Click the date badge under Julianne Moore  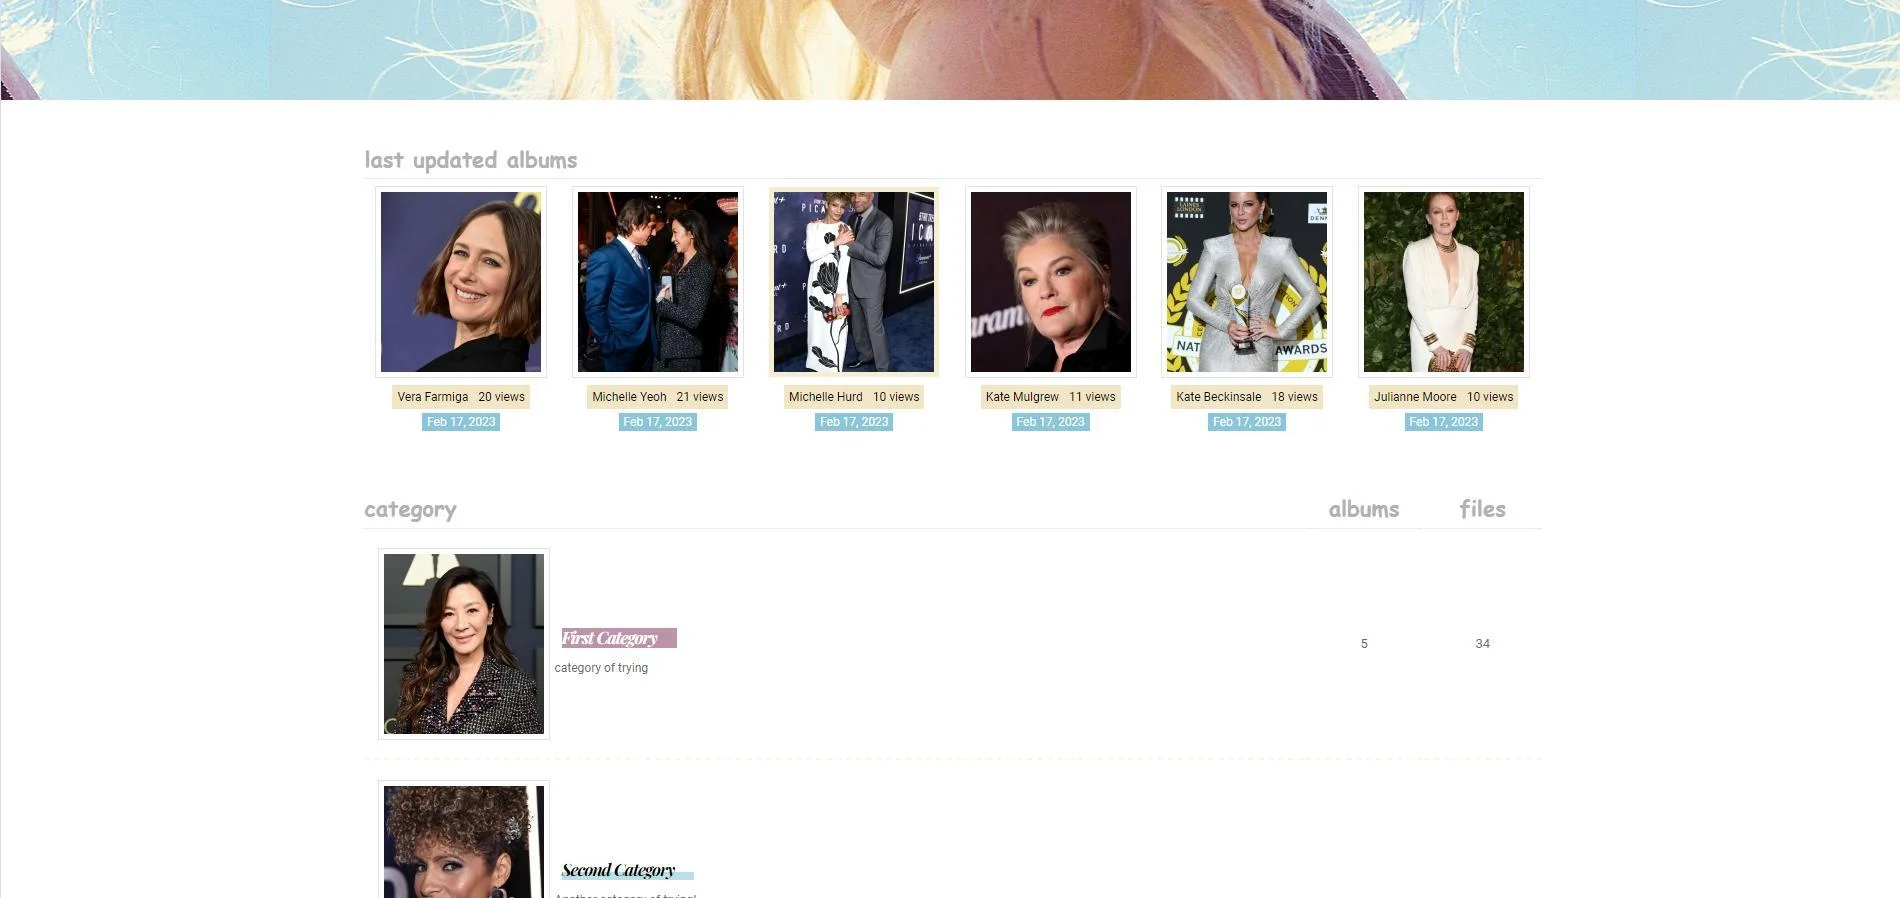point(1444,422)
